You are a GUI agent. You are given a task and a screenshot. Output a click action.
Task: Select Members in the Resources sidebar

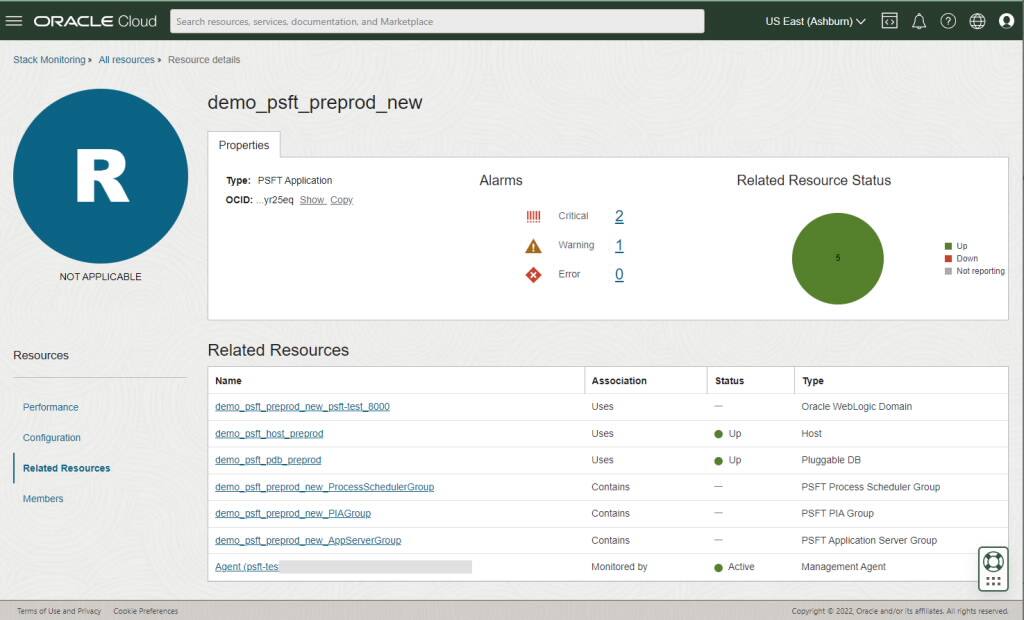pyautogui.click(x=43, y=498)
